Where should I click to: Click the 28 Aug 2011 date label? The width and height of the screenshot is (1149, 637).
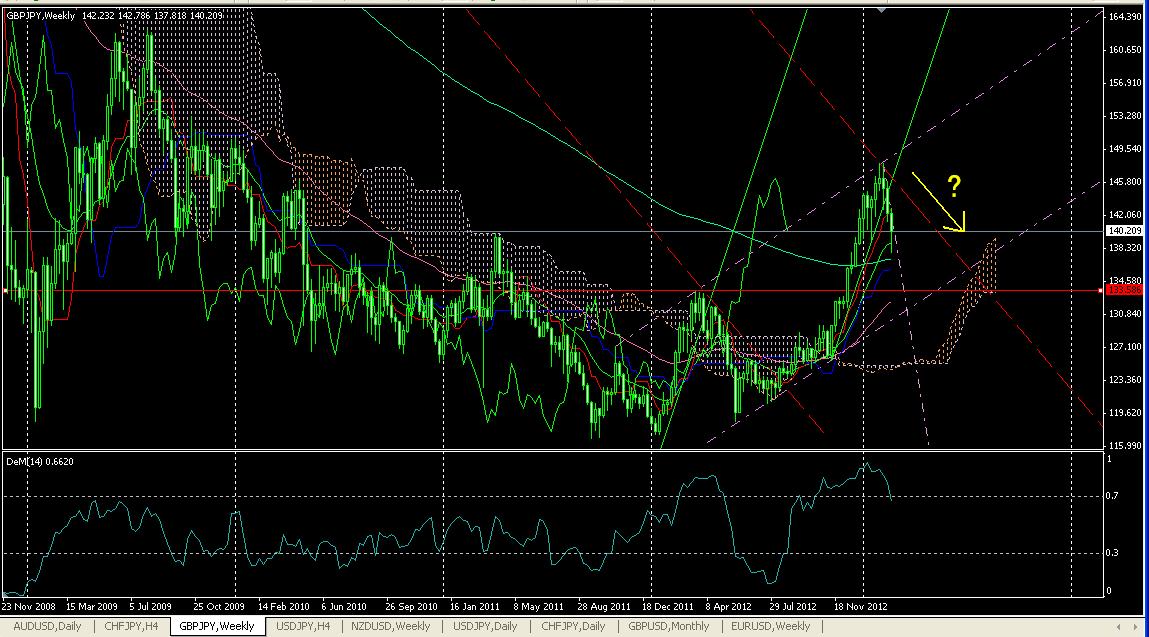pos(604,607)
